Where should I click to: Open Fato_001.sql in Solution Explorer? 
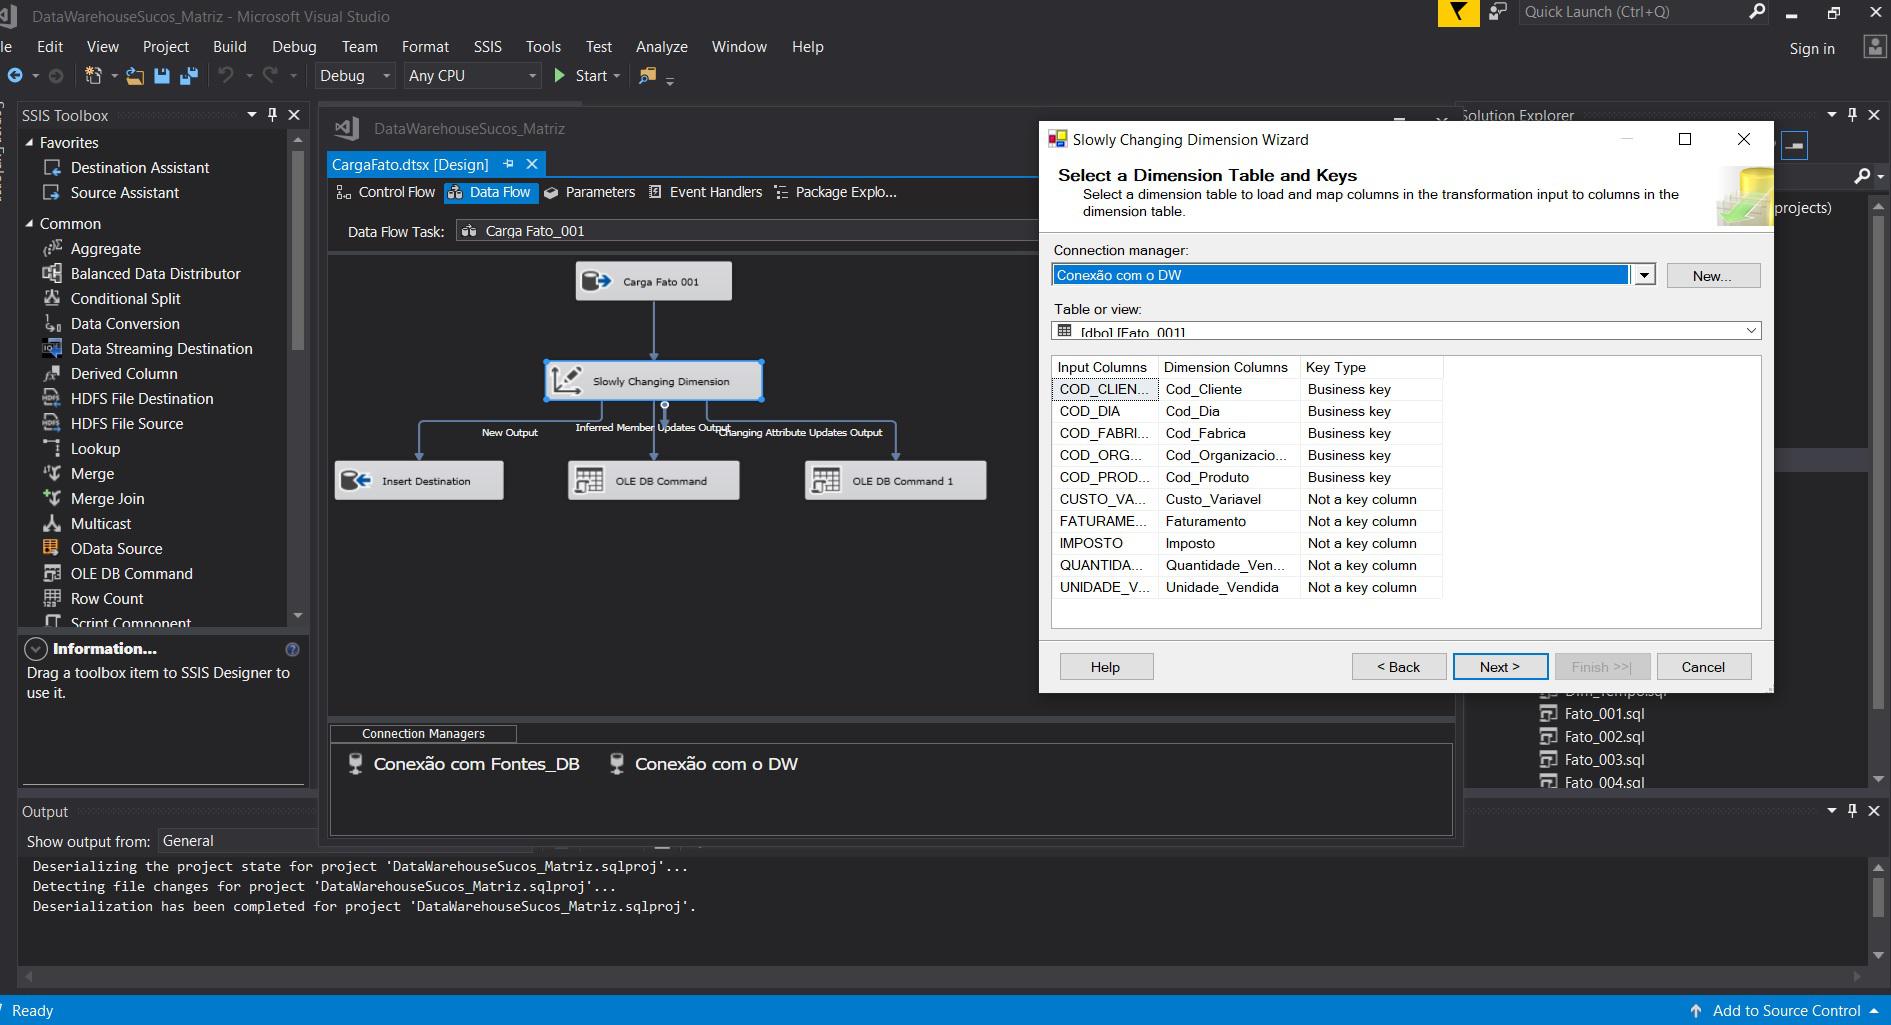pos(1604,714)
